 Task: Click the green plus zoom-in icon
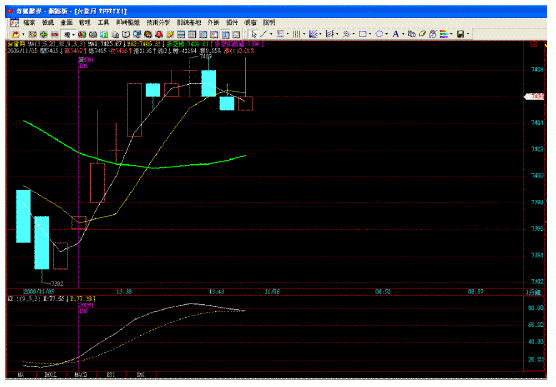[44, 34]
